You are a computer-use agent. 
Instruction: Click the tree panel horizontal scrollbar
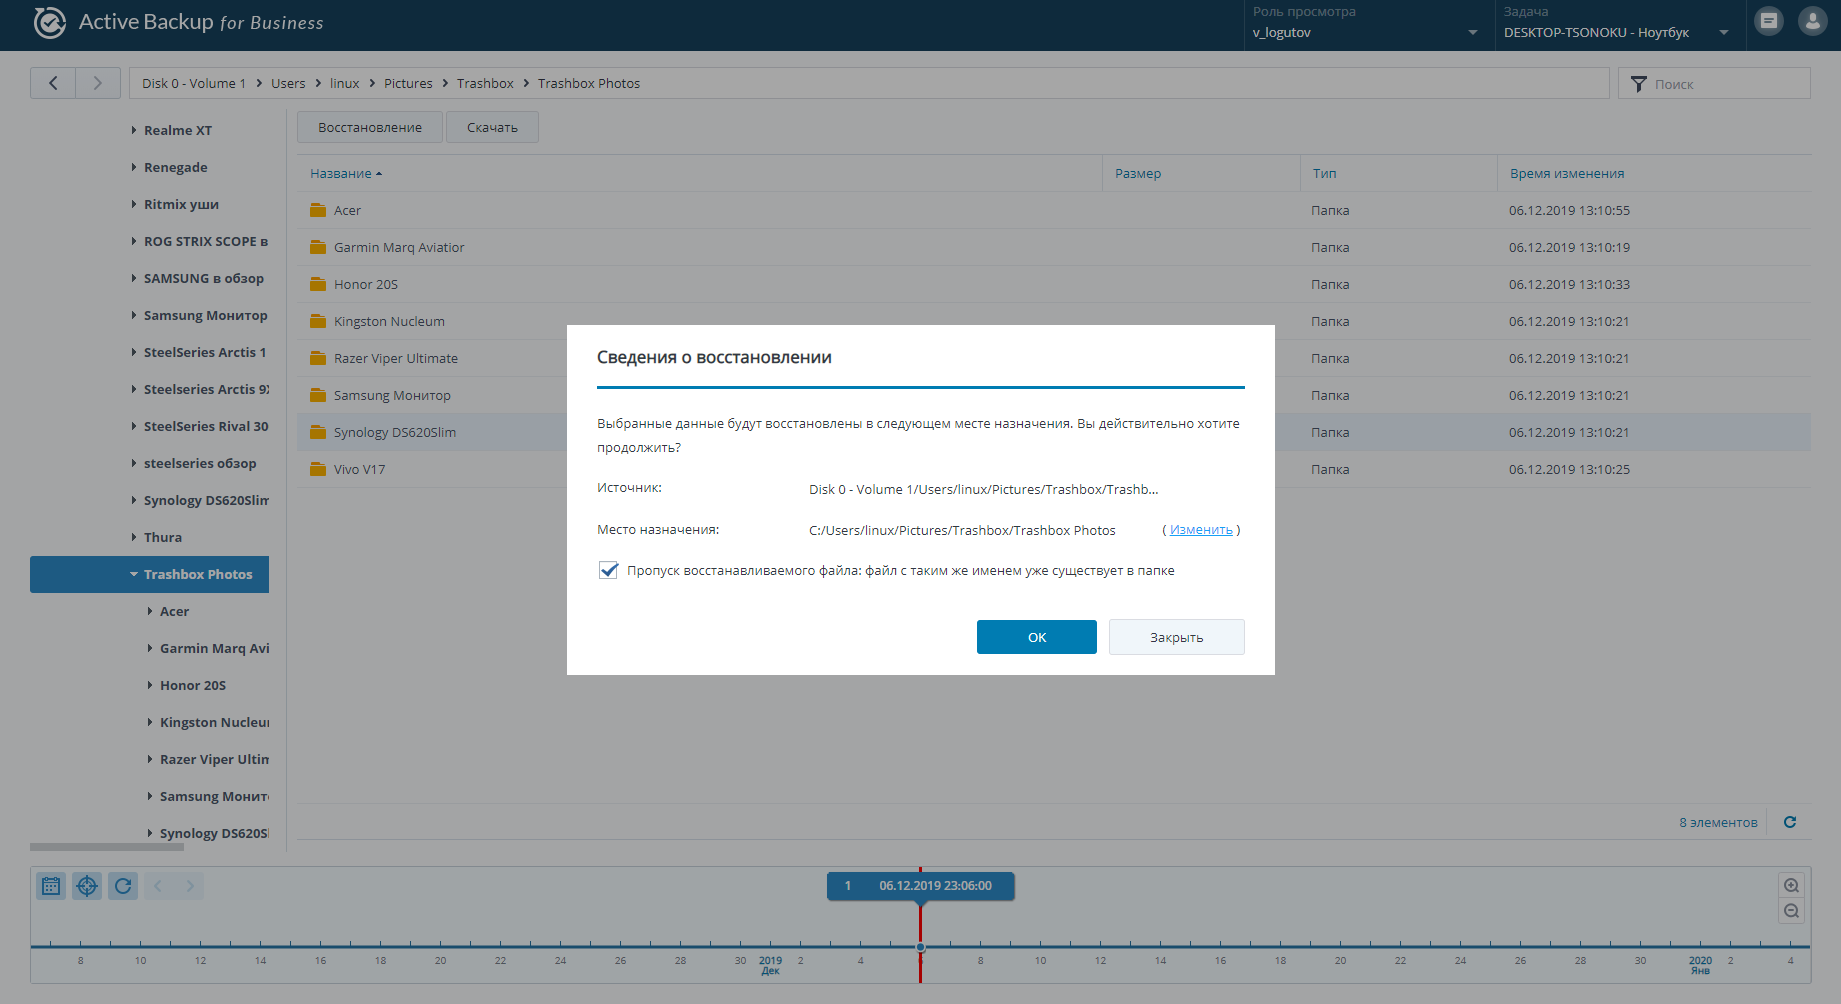pyautogui.click(x=107, y=847)
